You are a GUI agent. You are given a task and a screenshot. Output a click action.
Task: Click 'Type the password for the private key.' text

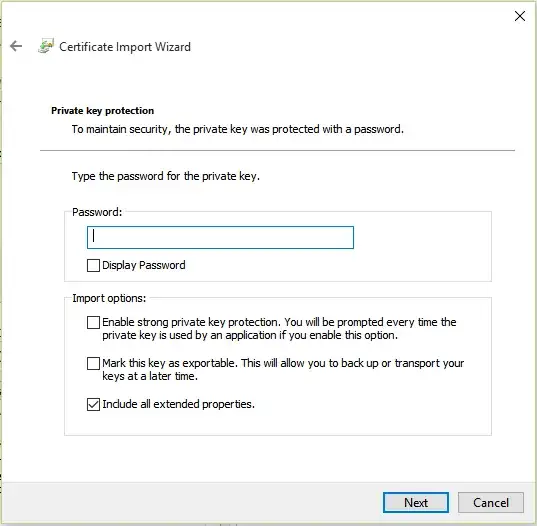pyautogui.click(x=166, y=176)
